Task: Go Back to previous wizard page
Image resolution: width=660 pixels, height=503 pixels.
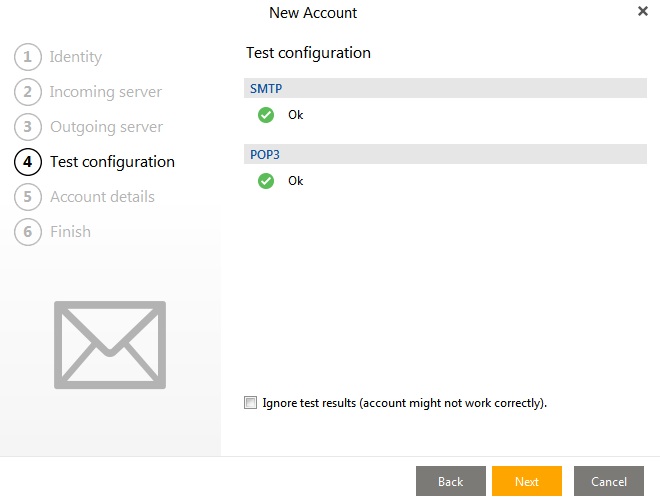Action: 451,481
